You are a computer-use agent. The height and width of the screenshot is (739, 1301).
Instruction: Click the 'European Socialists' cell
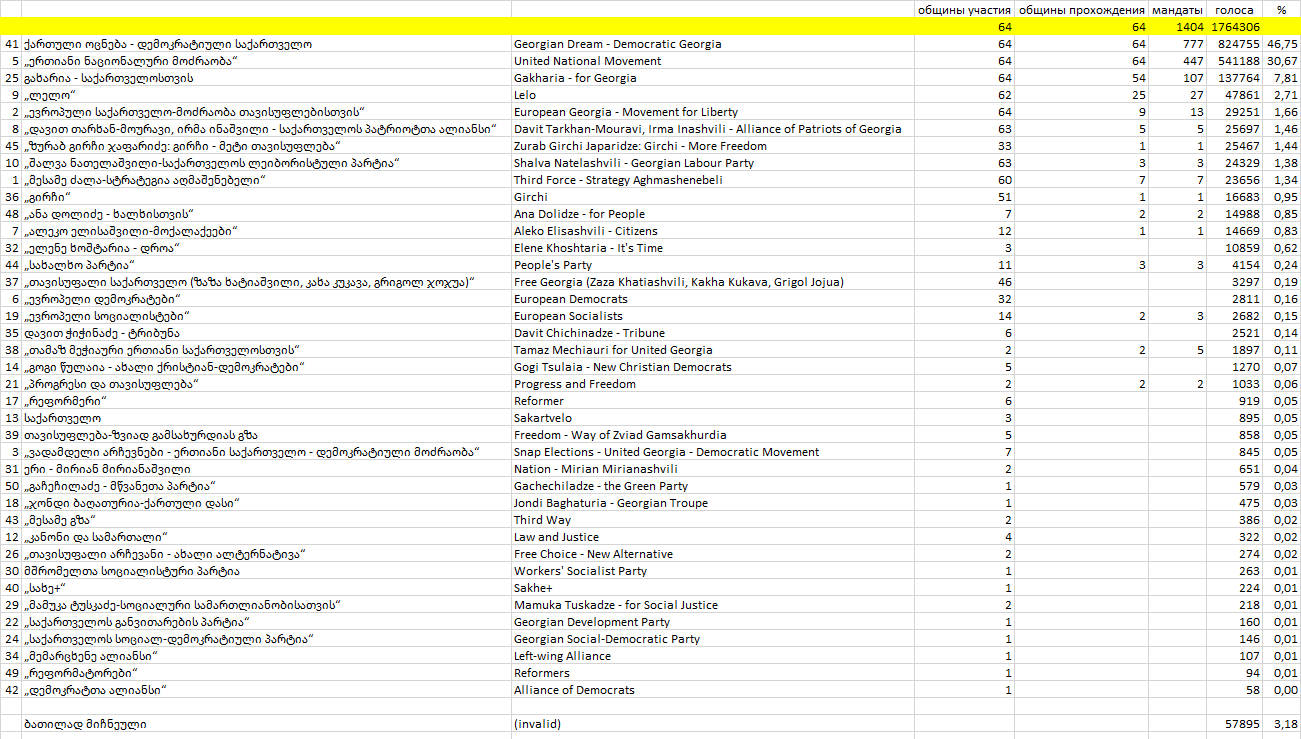(x=713, y=316)
